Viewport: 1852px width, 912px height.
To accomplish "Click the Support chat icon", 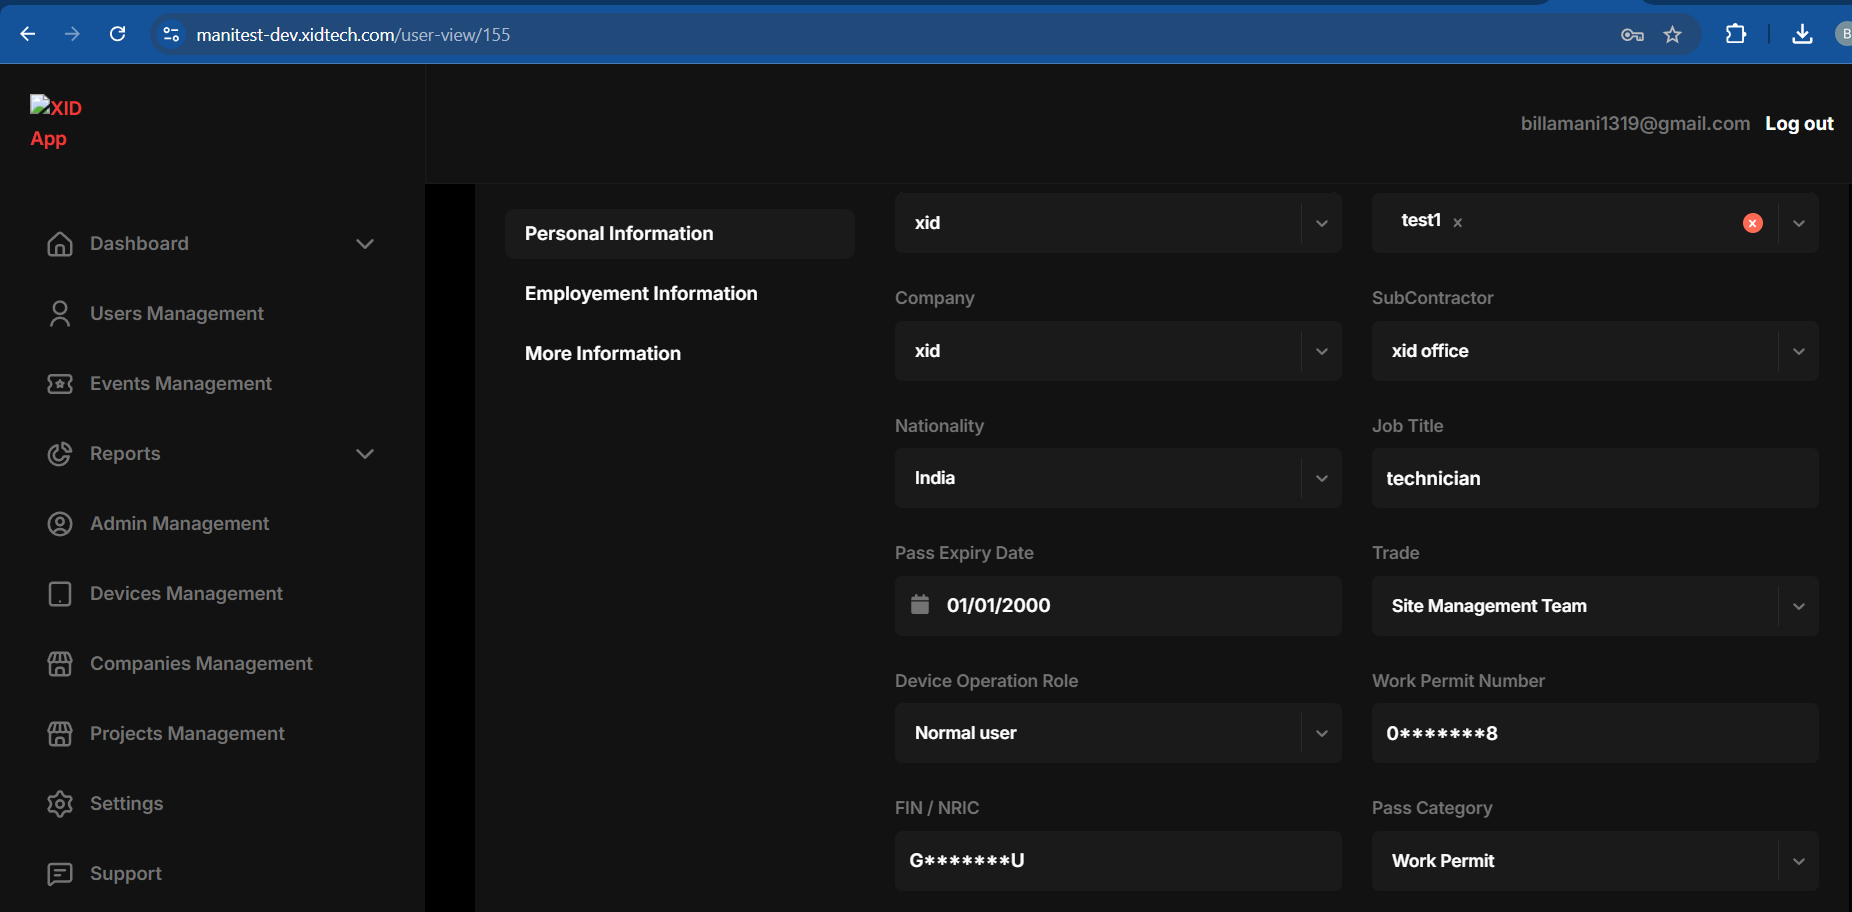I will tap(60, 874).
